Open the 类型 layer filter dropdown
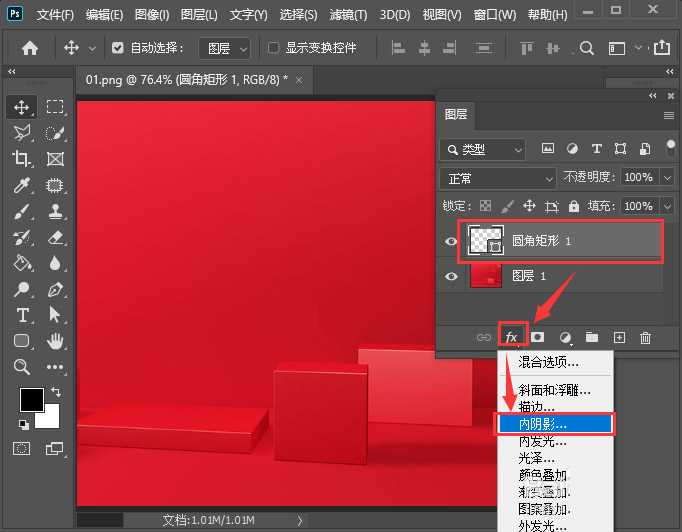682x532 pixels. coord(483,149)
